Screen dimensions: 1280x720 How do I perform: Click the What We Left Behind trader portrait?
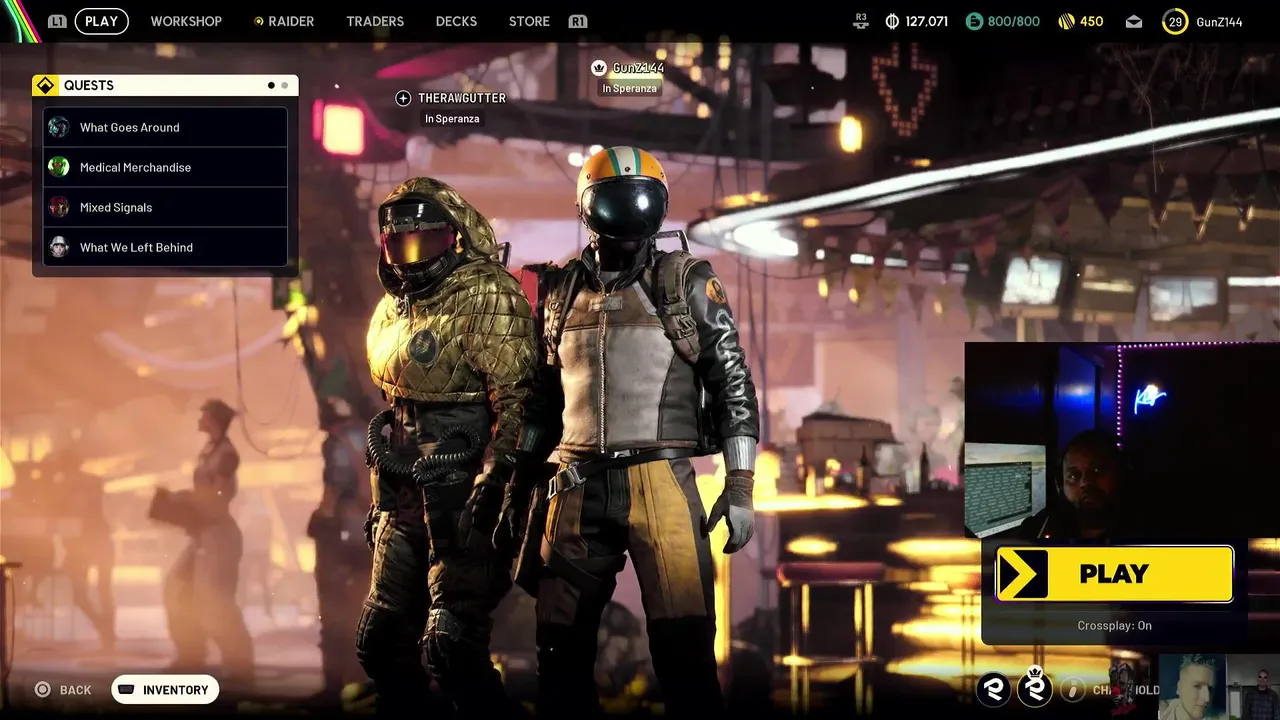tap(59, 247)
